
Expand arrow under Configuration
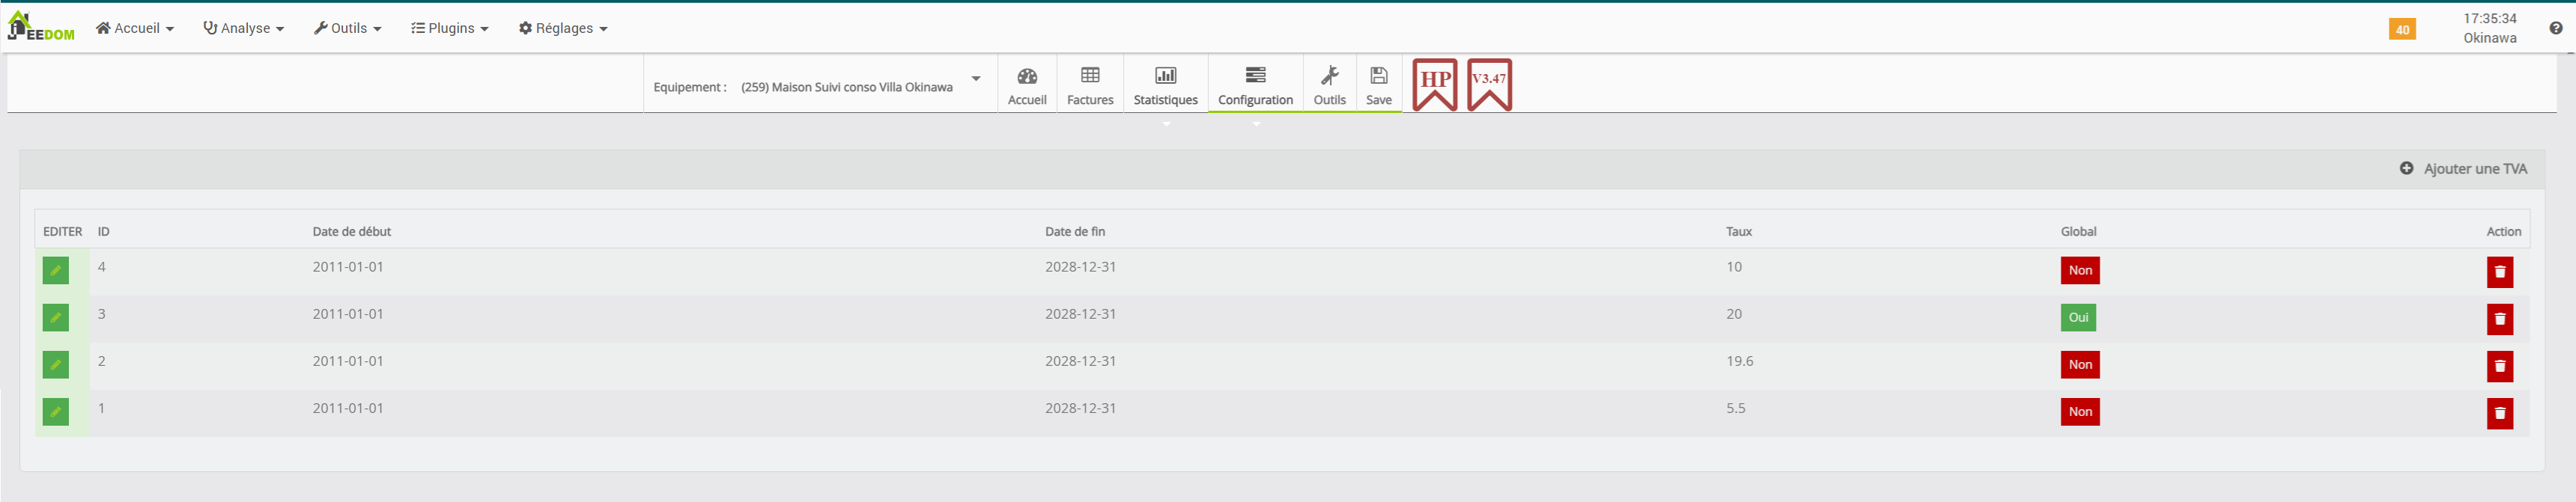click(1256, 124)
